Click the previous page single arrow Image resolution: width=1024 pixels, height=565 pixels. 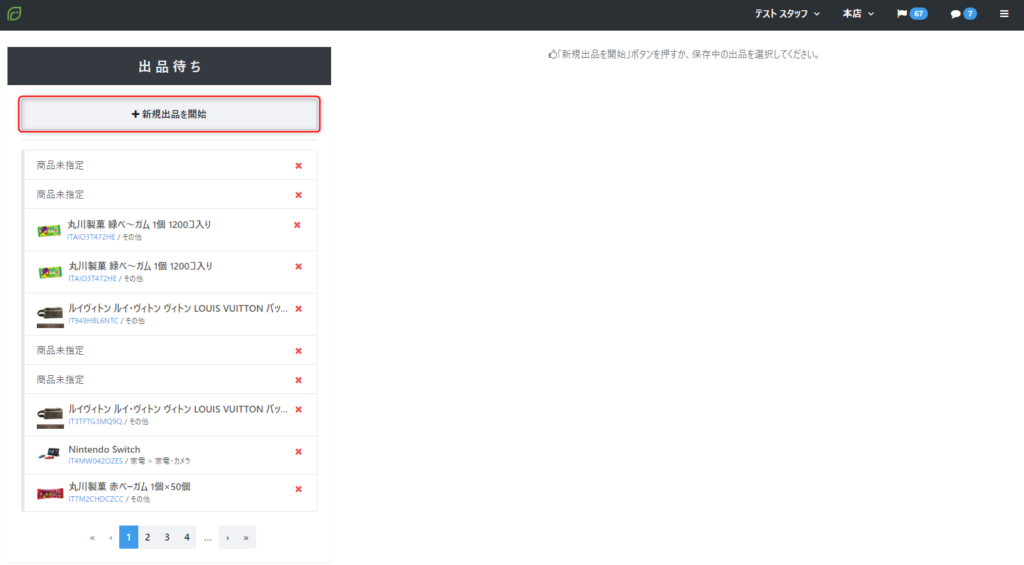pyautogui.click(x=110, y=538)
